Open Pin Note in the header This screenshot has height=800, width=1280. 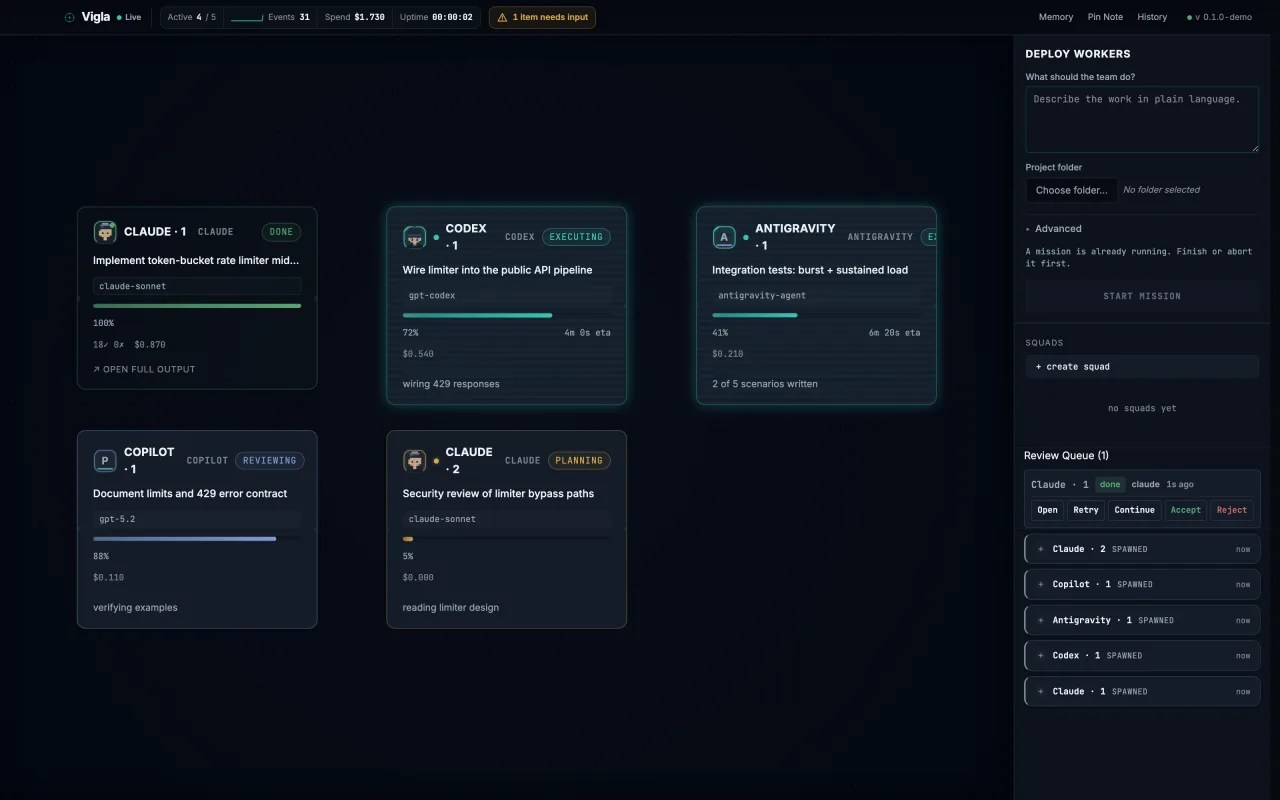click(x=1105, y=17)
